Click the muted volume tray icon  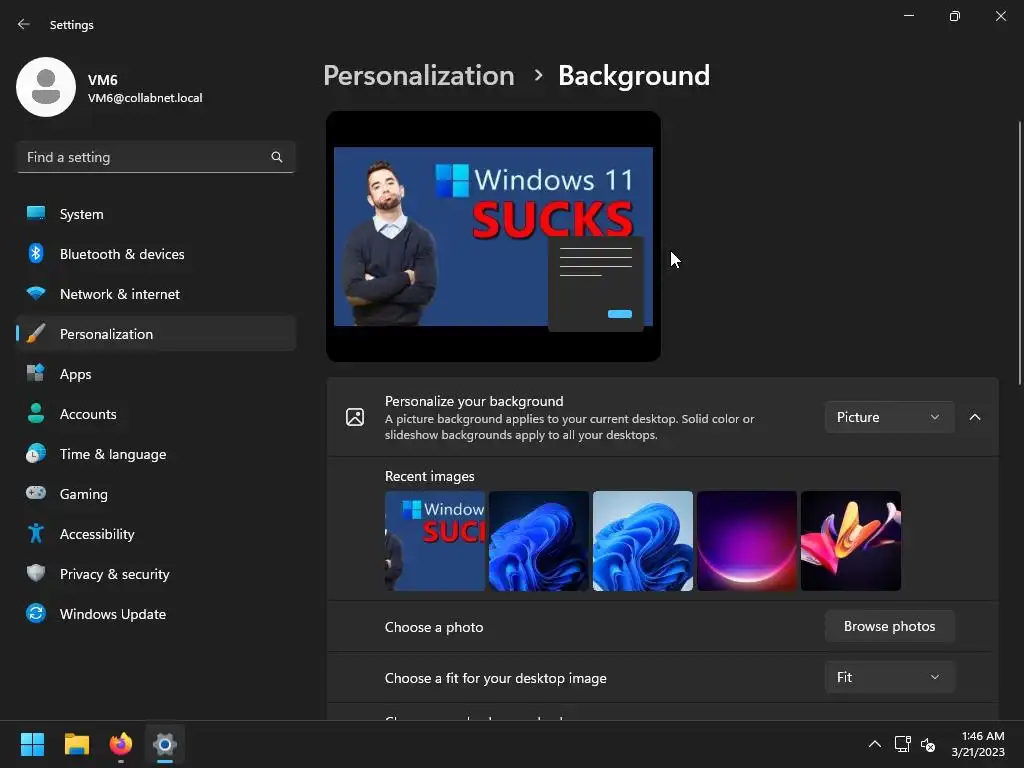click(x=928, y=744)
